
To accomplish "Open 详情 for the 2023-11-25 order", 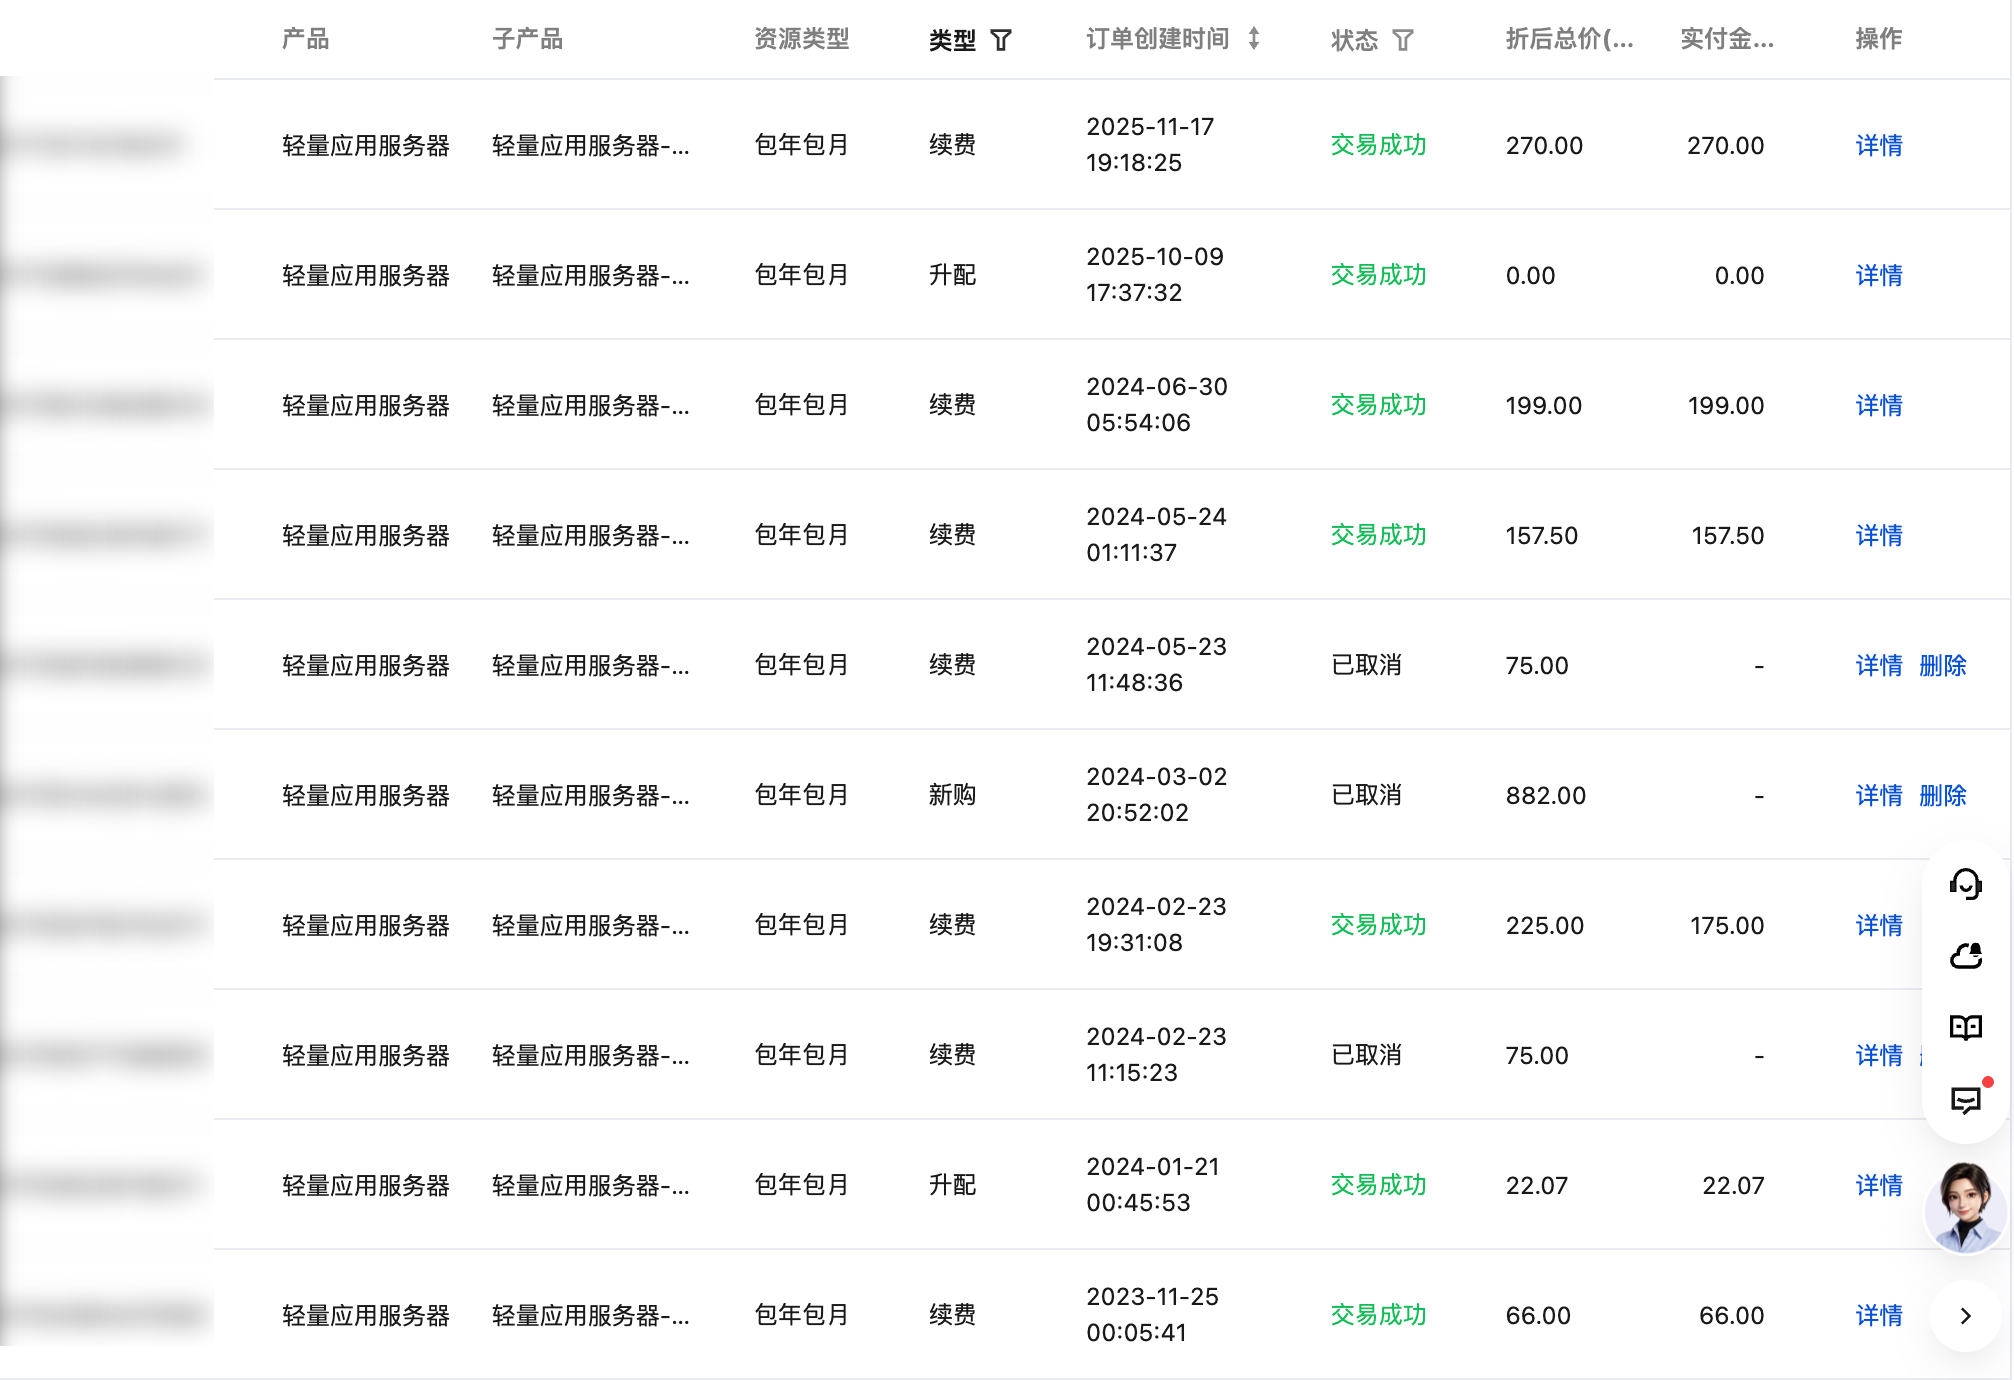I will click(1879, 1315).
